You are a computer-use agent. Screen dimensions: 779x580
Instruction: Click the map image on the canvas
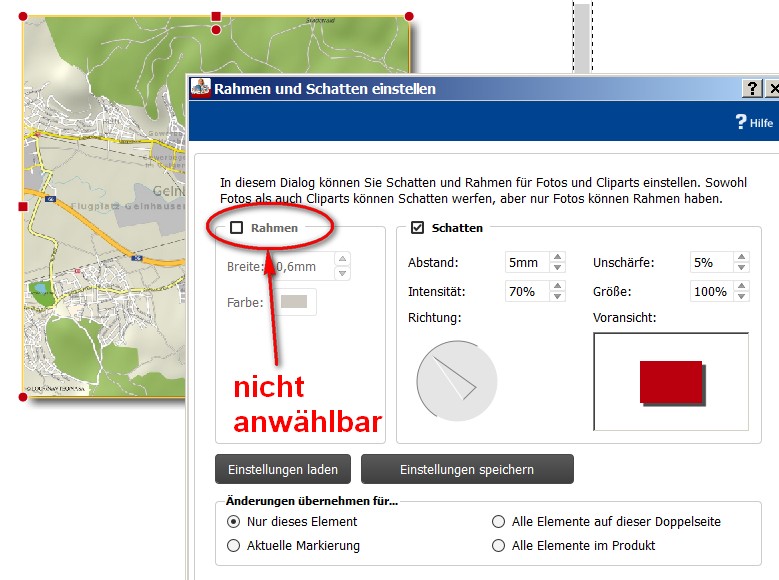(x=104, y=206)
